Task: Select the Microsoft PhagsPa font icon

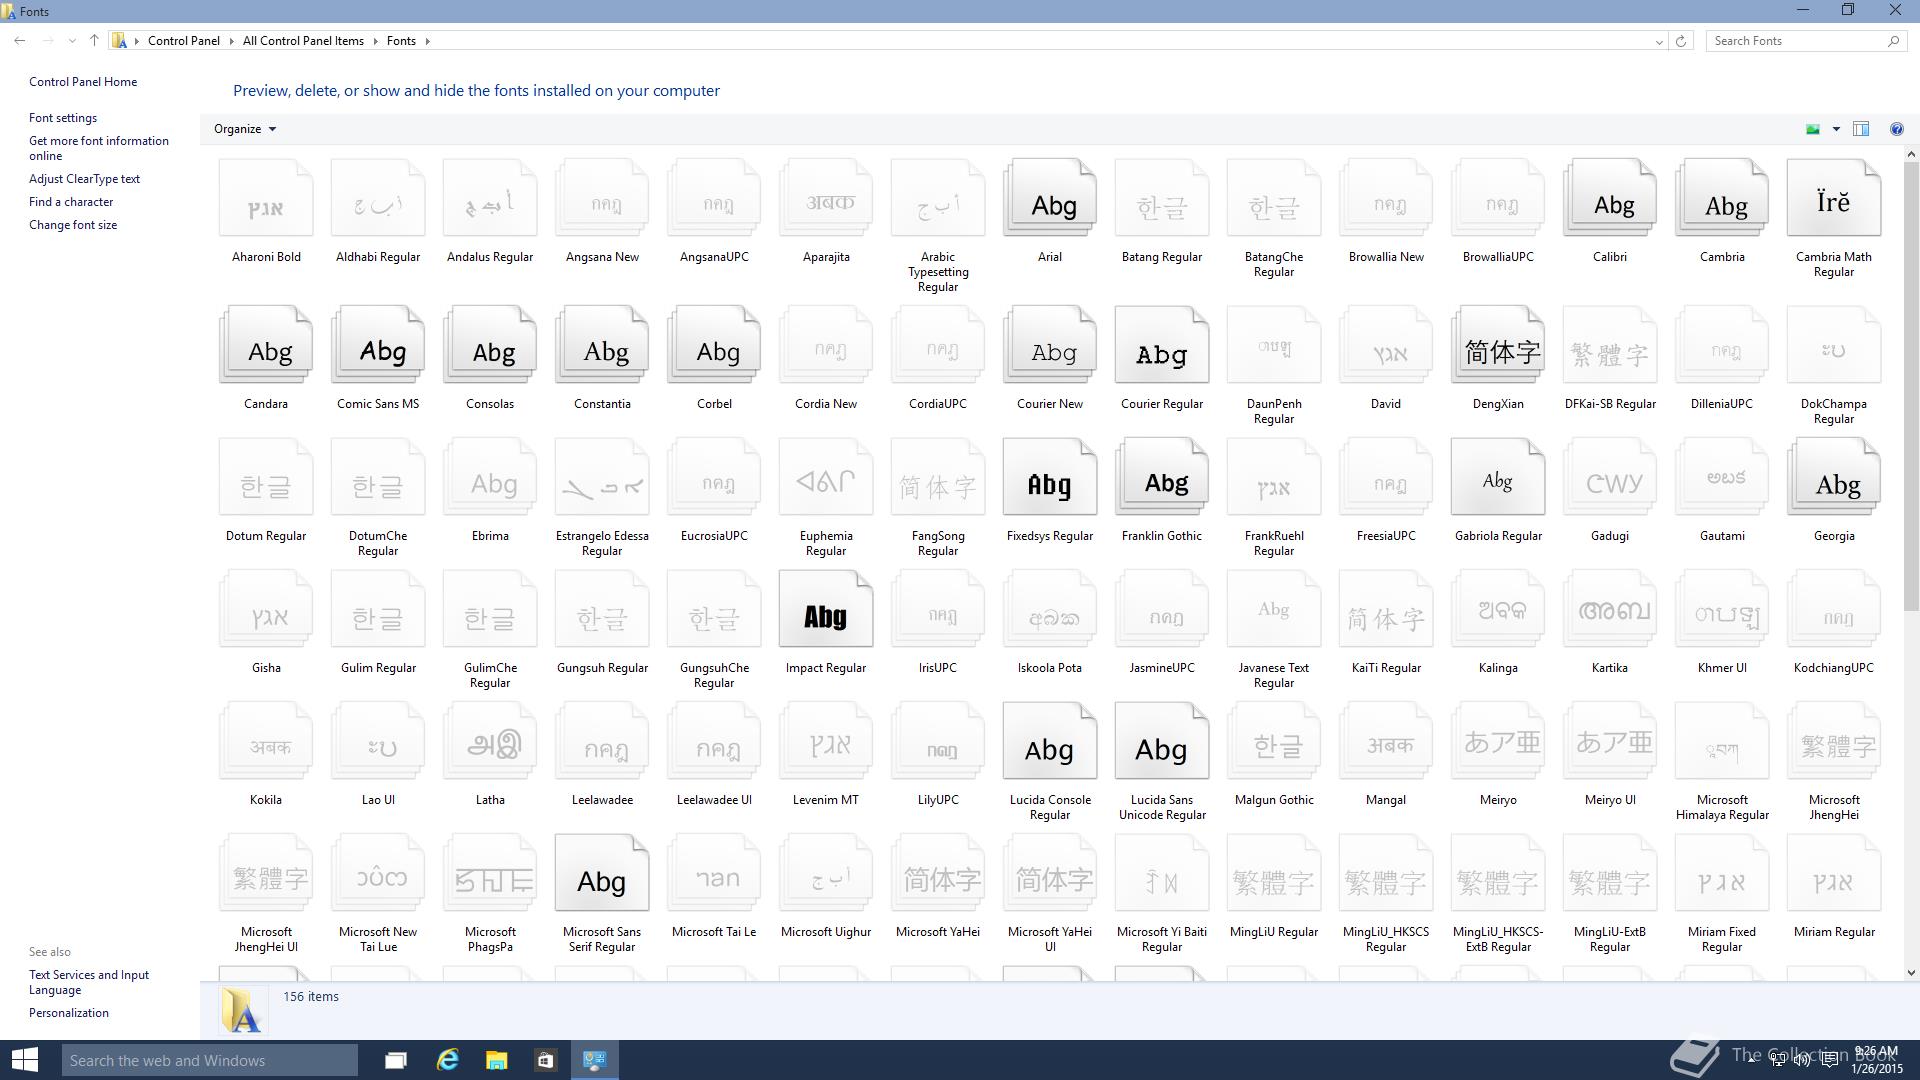Action: (490, 873)
